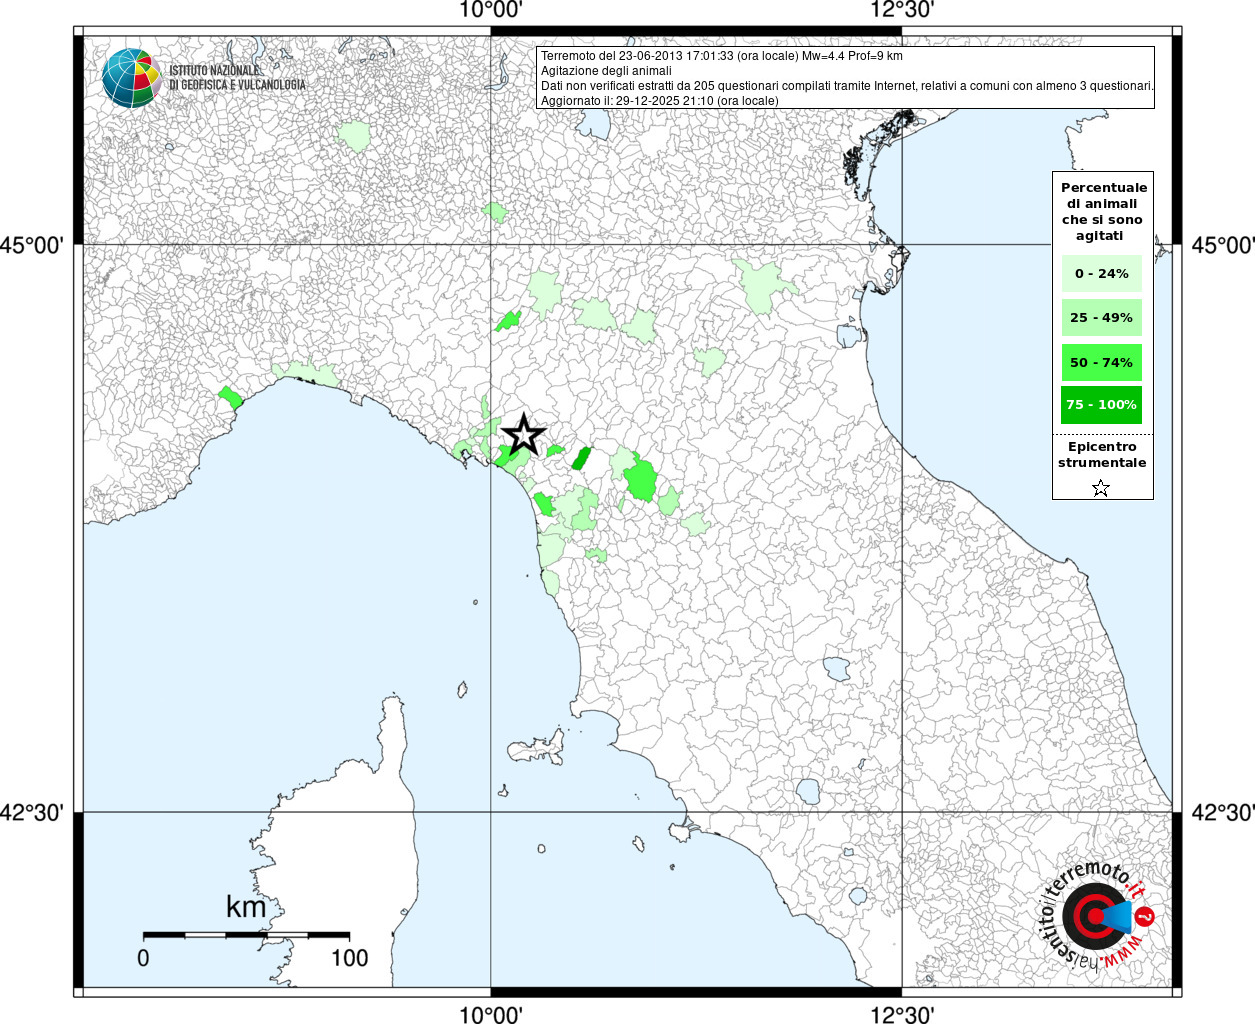
Task: Click the 'Aggiornato il' update timestamp line
Action: pos(659,101)
